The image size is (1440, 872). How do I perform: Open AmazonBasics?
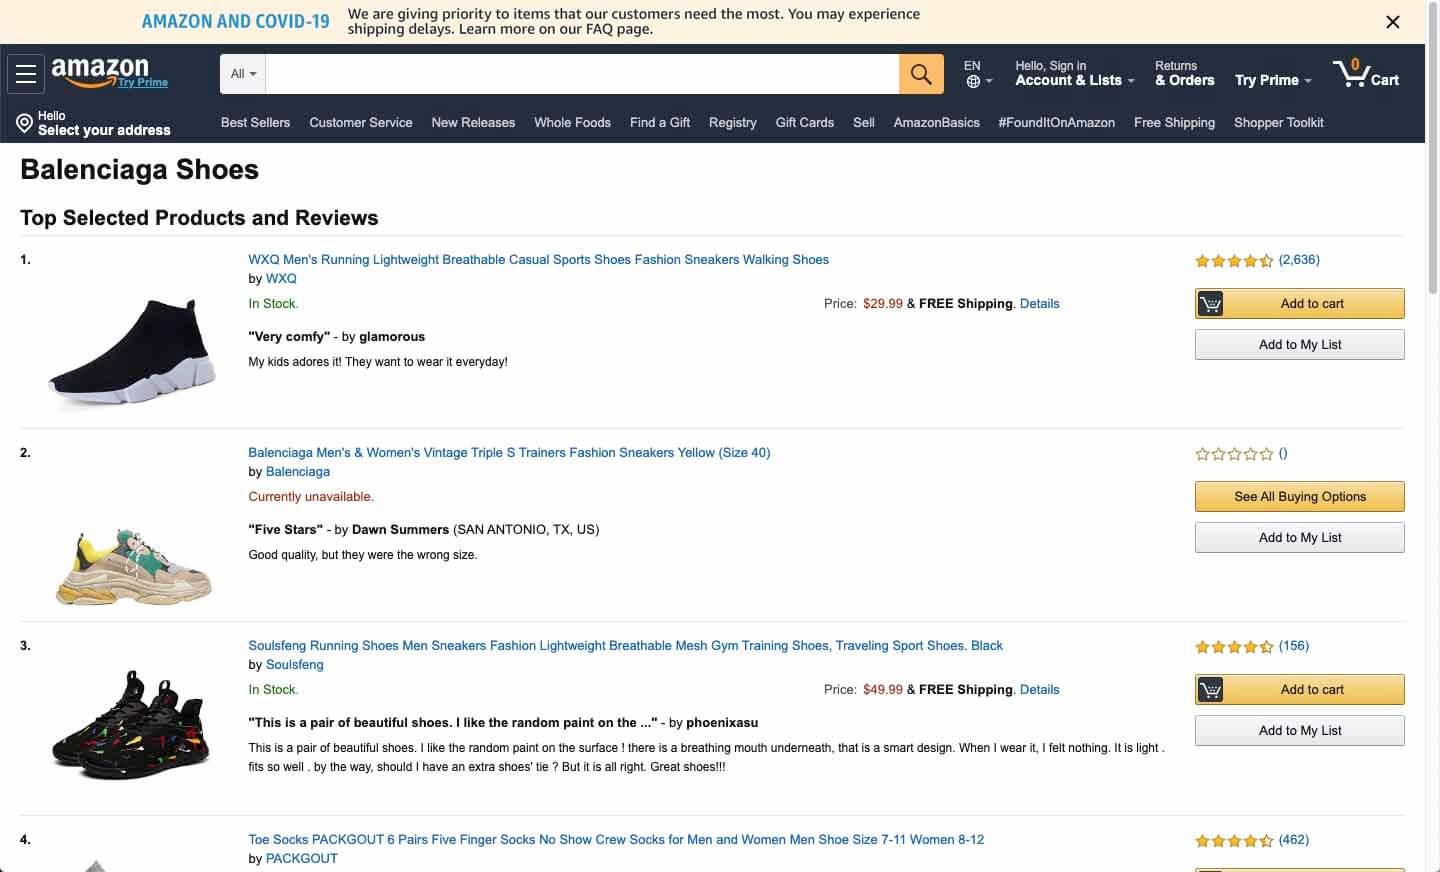point(937,122)
